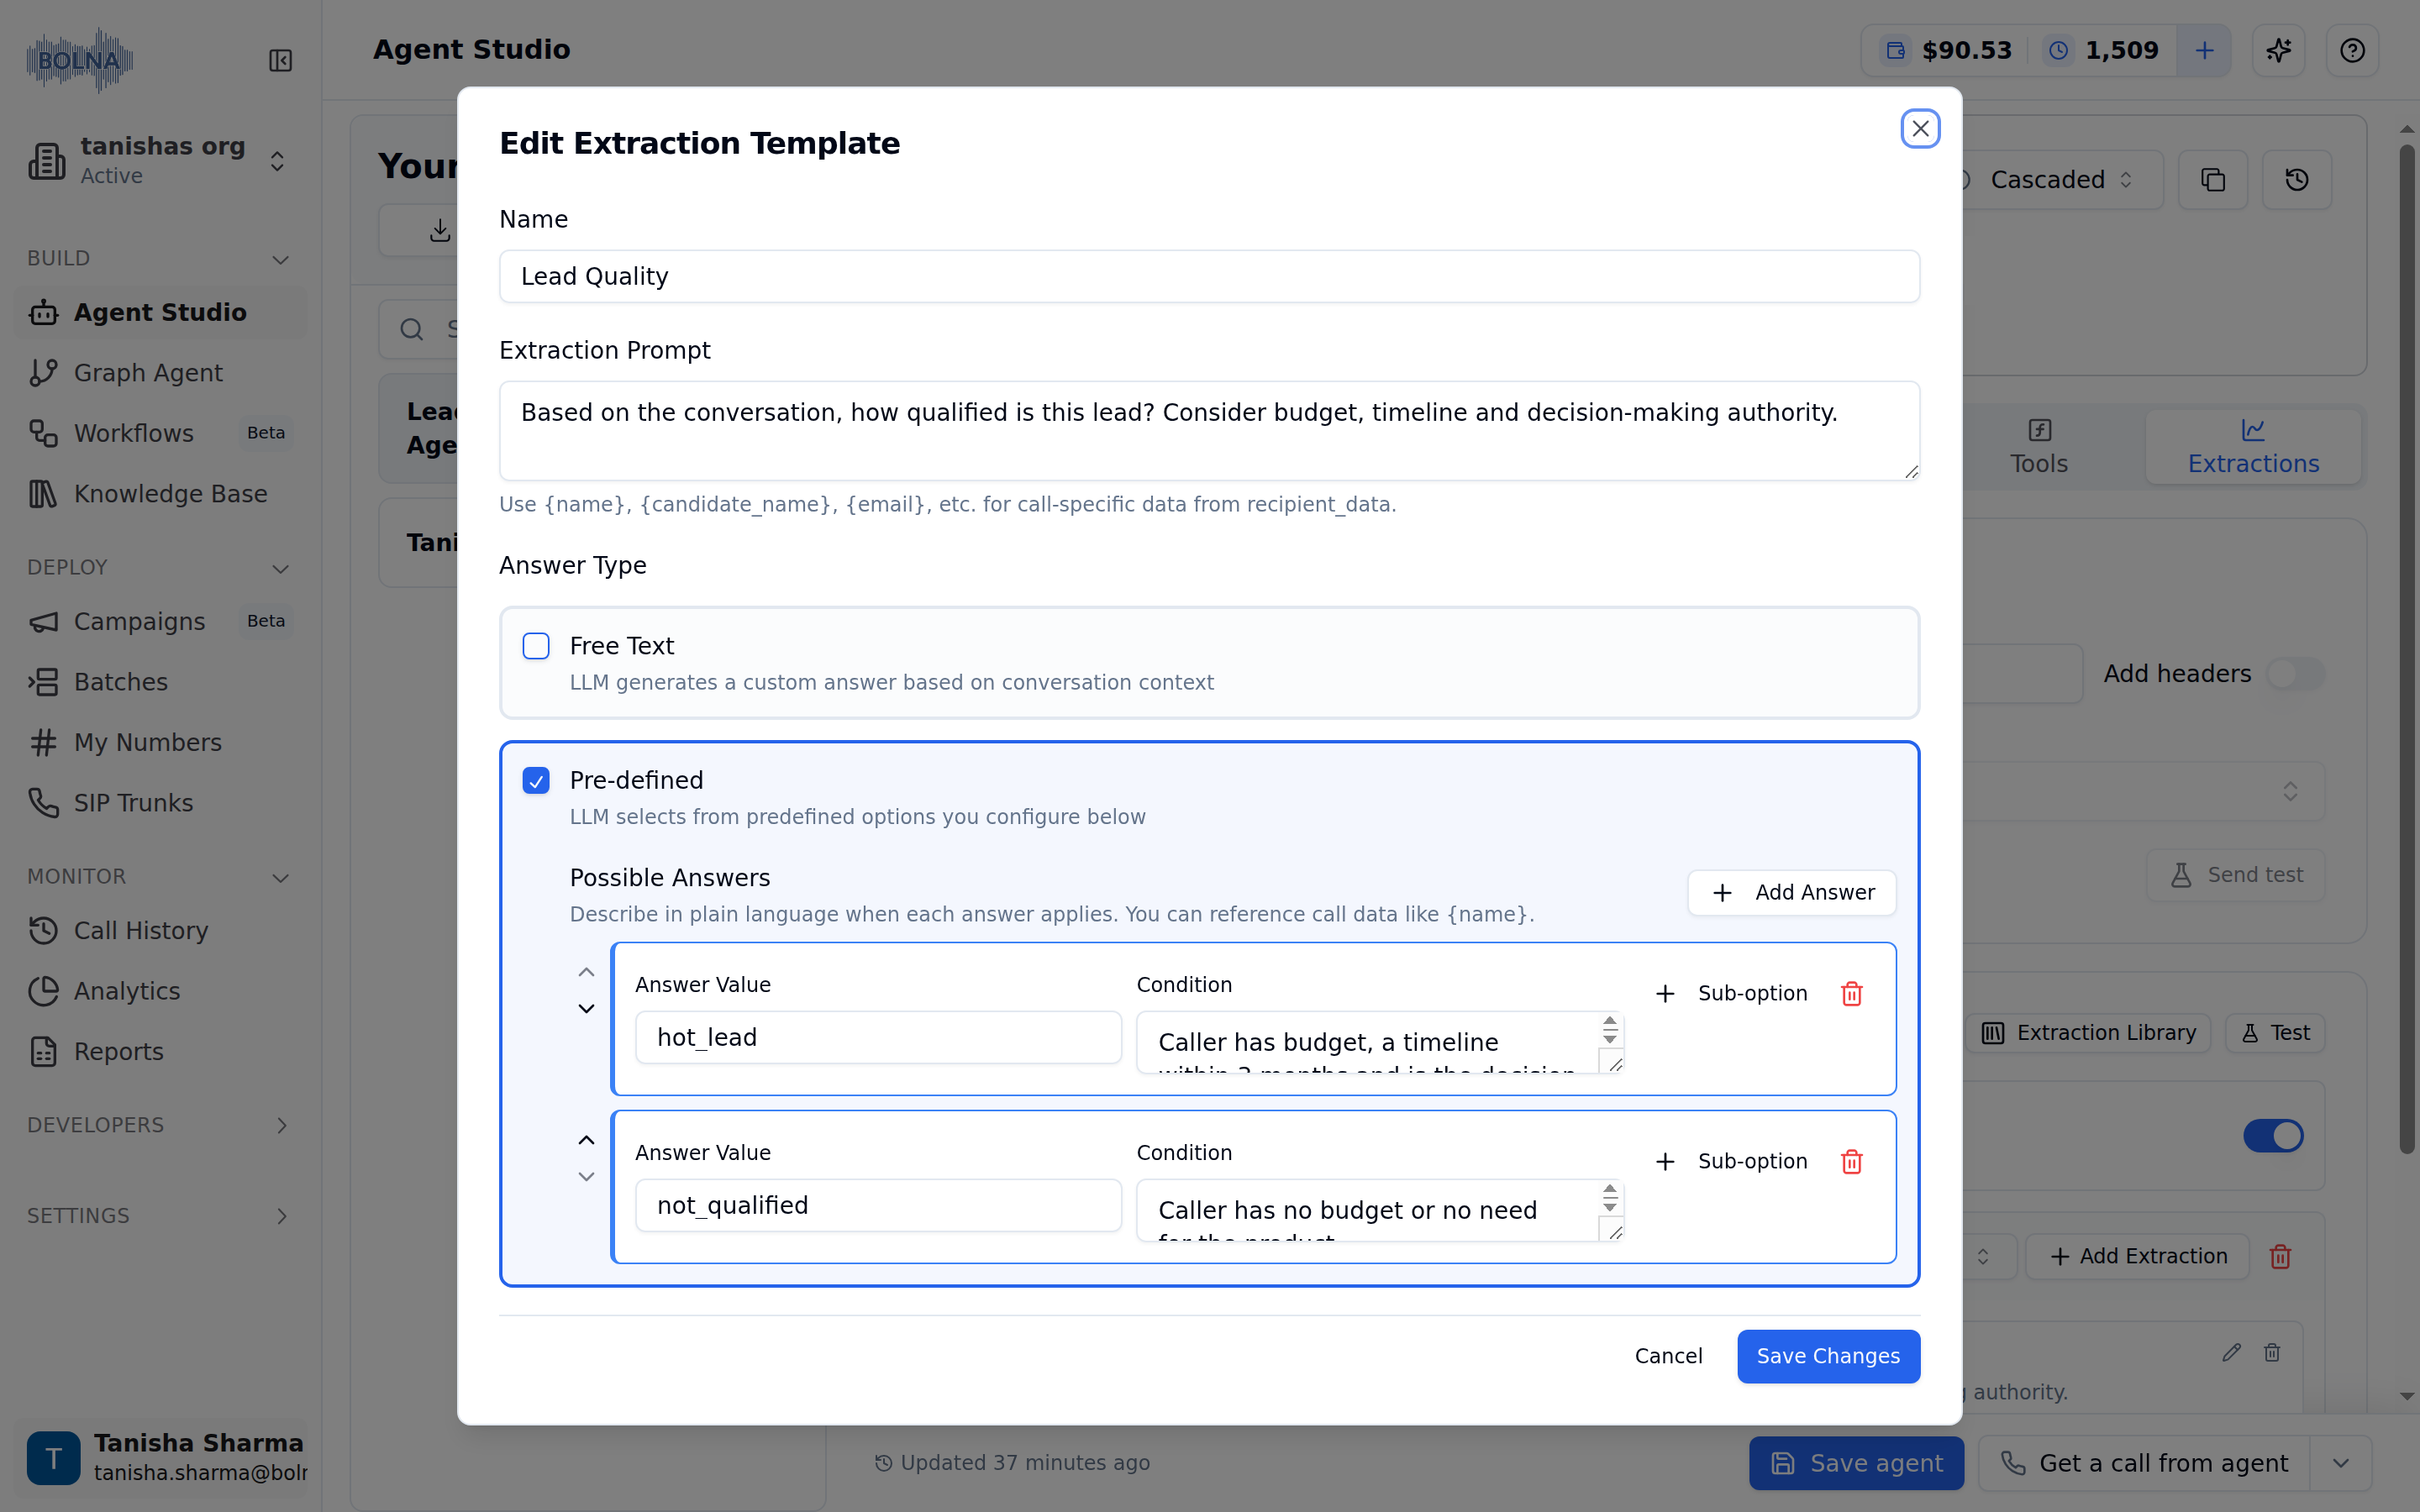
Task: Expand the SETTINGS section
Action: pos(281,1216)
